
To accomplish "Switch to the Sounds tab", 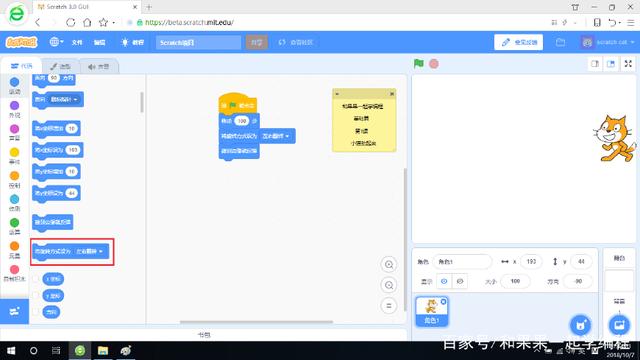I will click(99, 67).
